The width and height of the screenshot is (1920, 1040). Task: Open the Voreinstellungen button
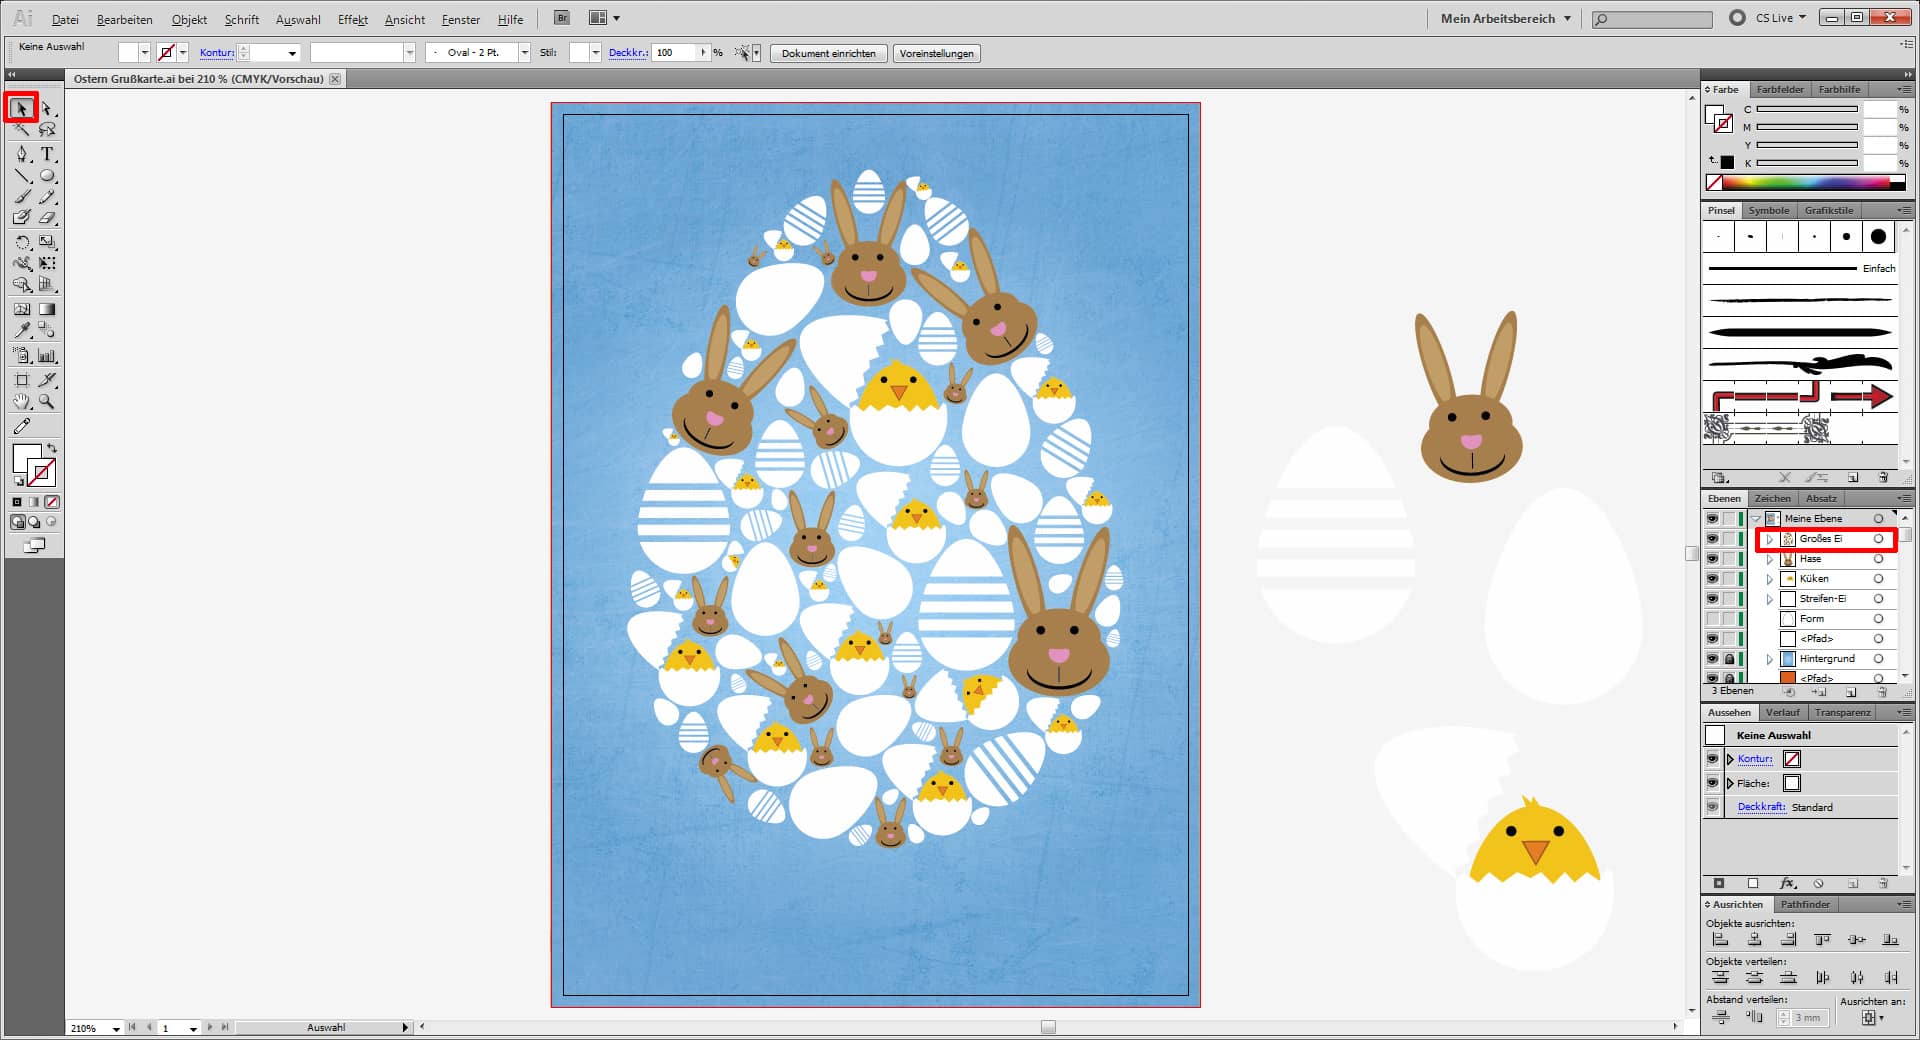click(x=936, y=53)
